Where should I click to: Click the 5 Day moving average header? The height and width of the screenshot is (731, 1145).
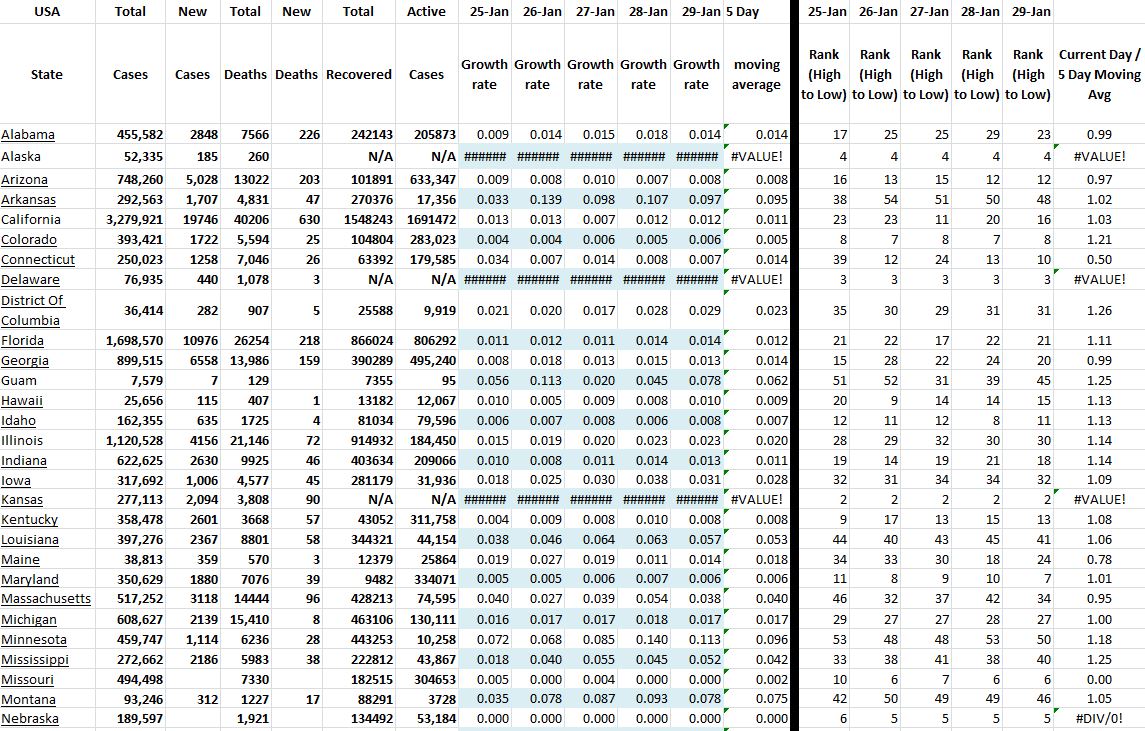(x=756, y=75)
